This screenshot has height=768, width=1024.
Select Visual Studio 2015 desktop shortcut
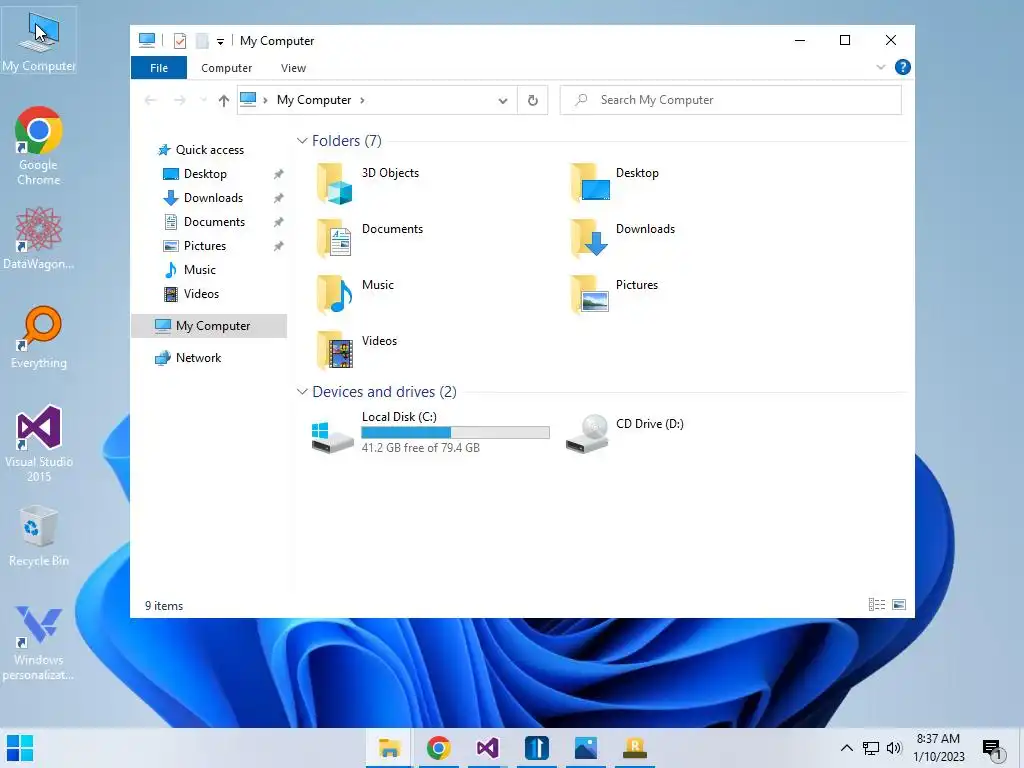point(39,443)
